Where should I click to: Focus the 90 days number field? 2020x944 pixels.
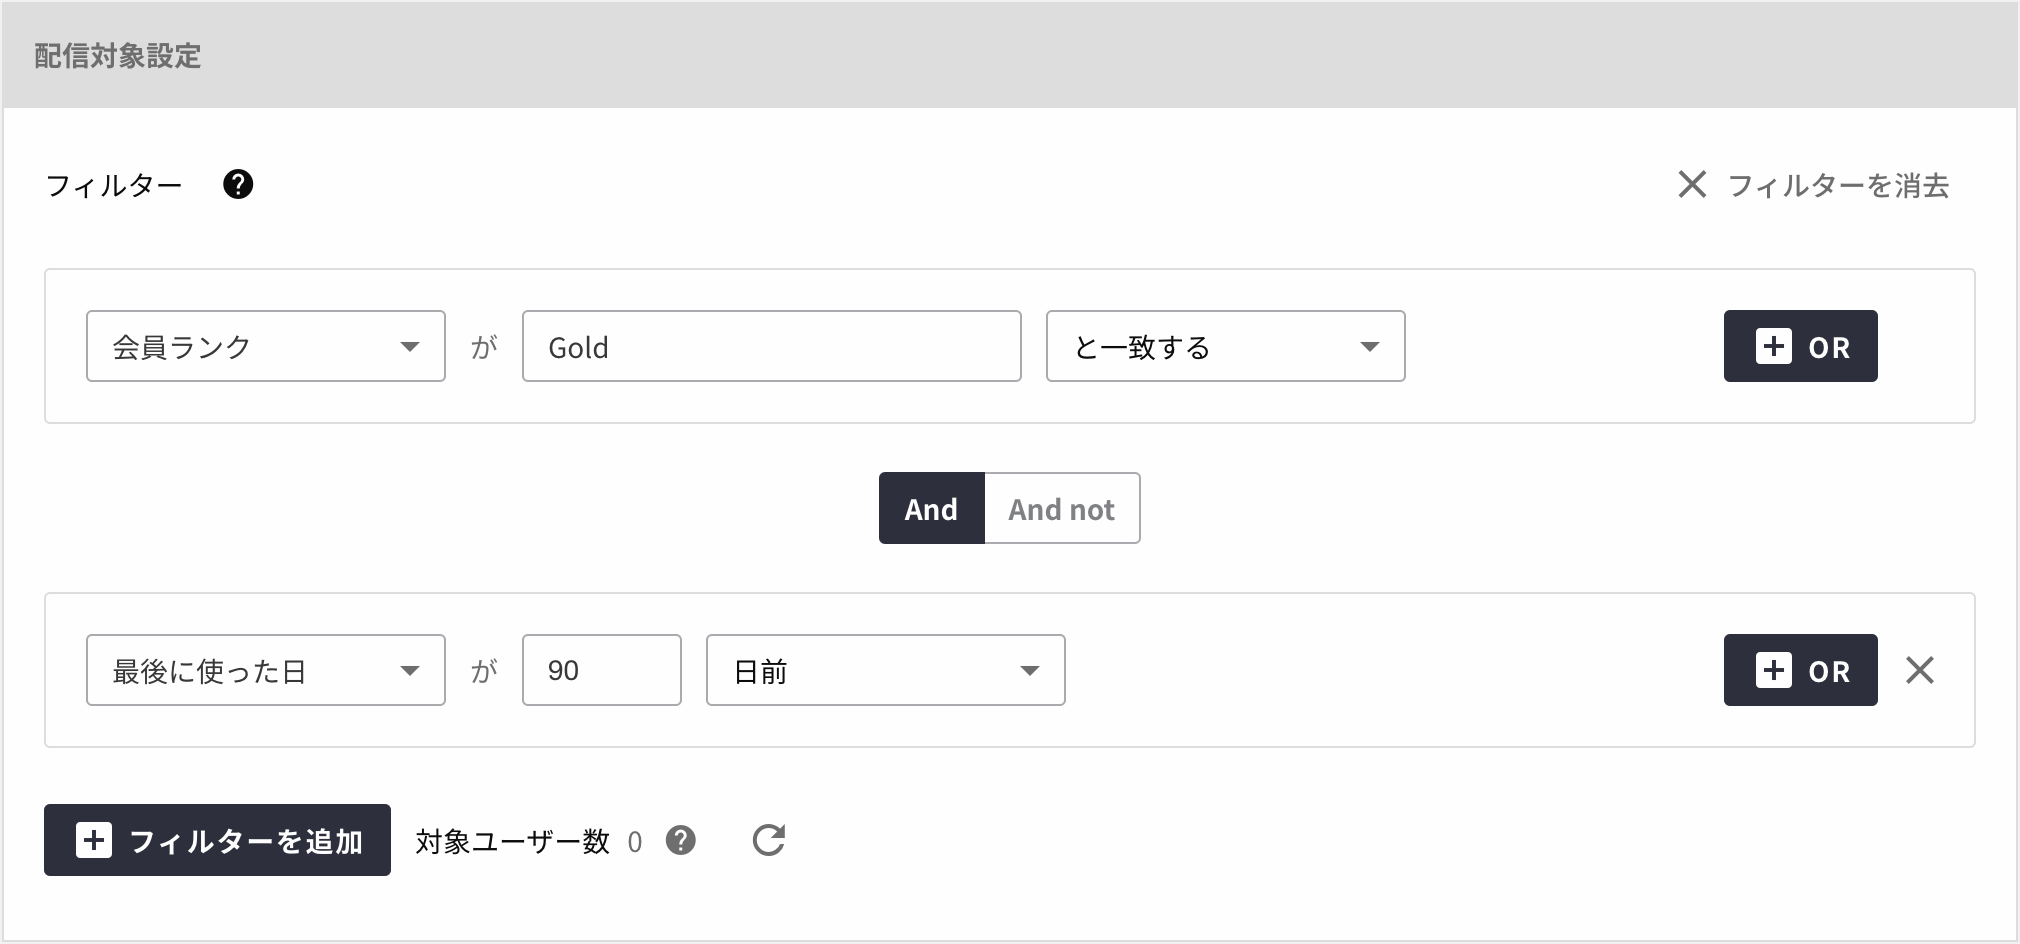[x=601, y=671]
